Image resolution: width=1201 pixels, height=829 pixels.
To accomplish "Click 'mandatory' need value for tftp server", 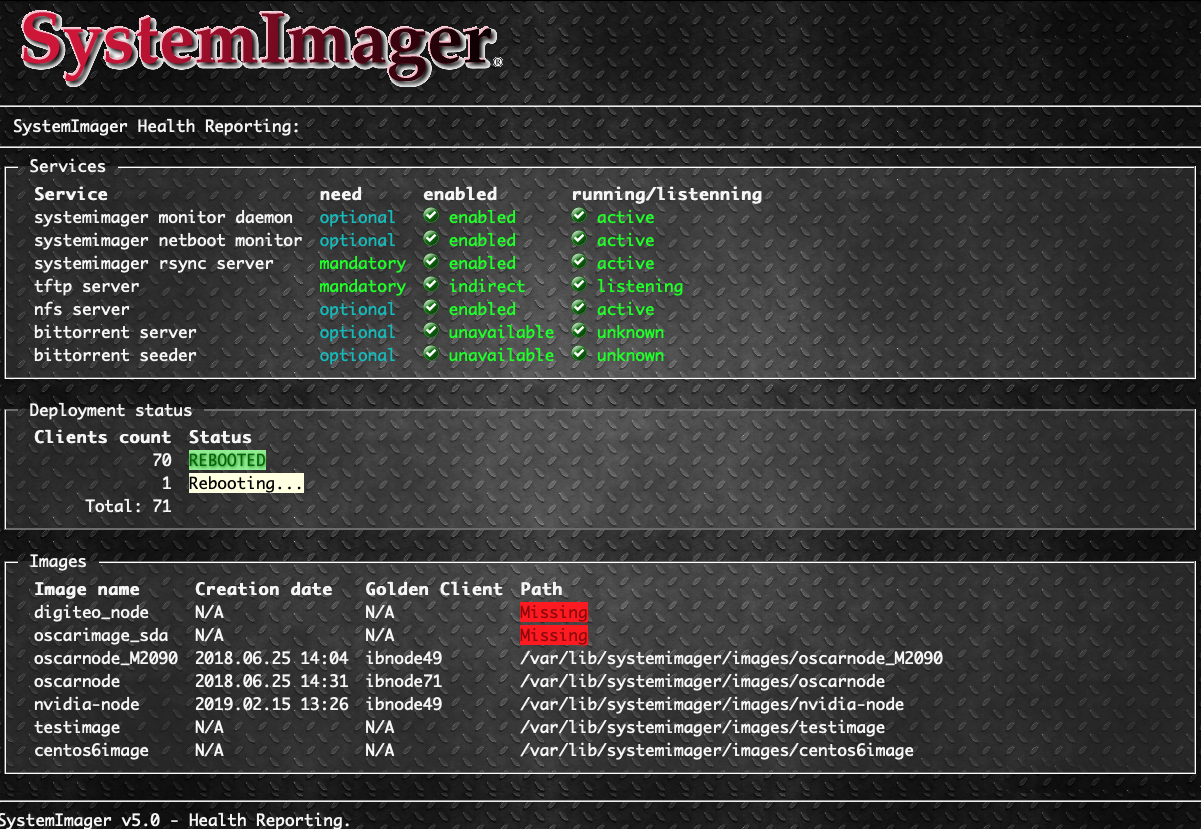I will point(362,286).
